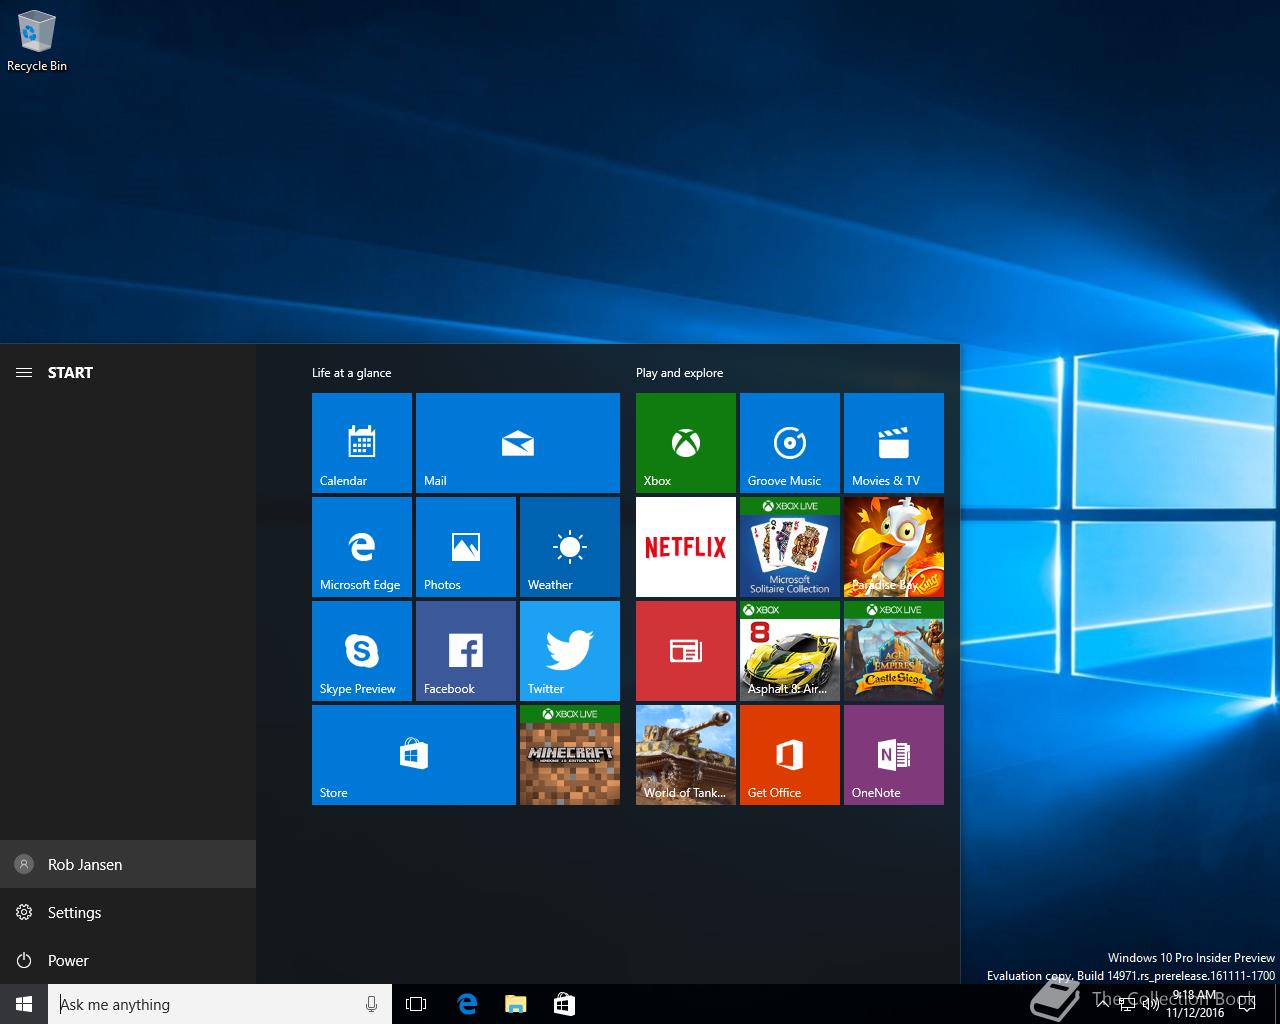Launch the World of Tanks tile

[x=686, y=755]
